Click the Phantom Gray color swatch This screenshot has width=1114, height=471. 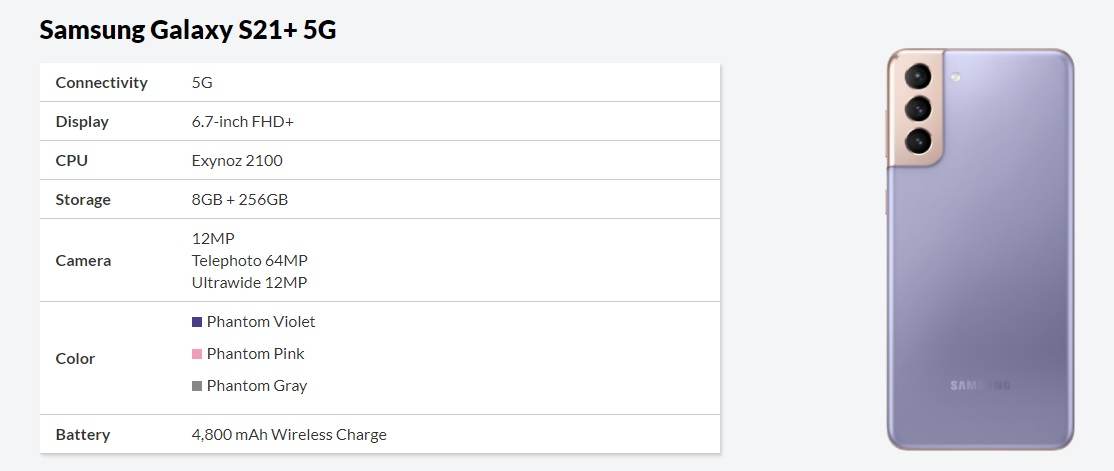[197, 386]
